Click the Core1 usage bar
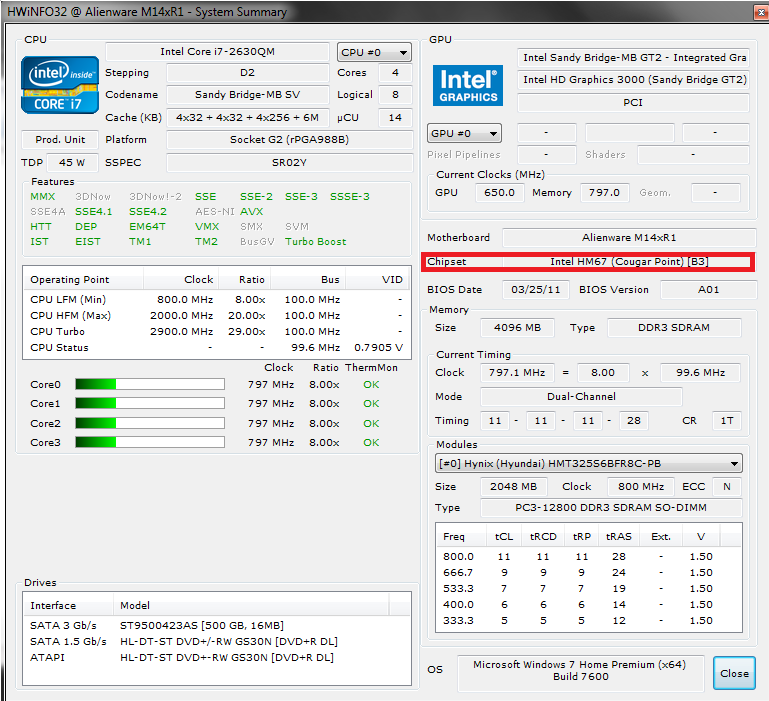The height and width of the screenshot is (701, 769). (x=150, y=403)
